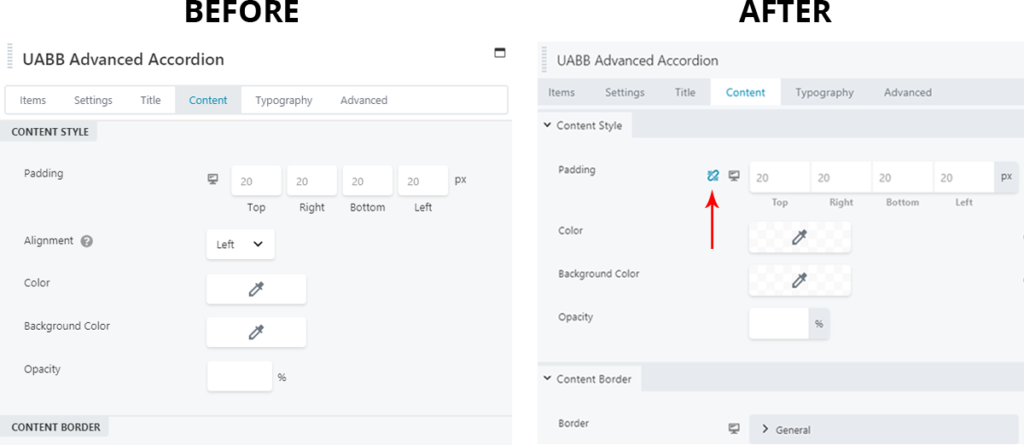This screenshot has height=445, width=1024.
Task: Collapse the Content Border section in right panel
Action: pyautogui.click(x=547, y=378)
